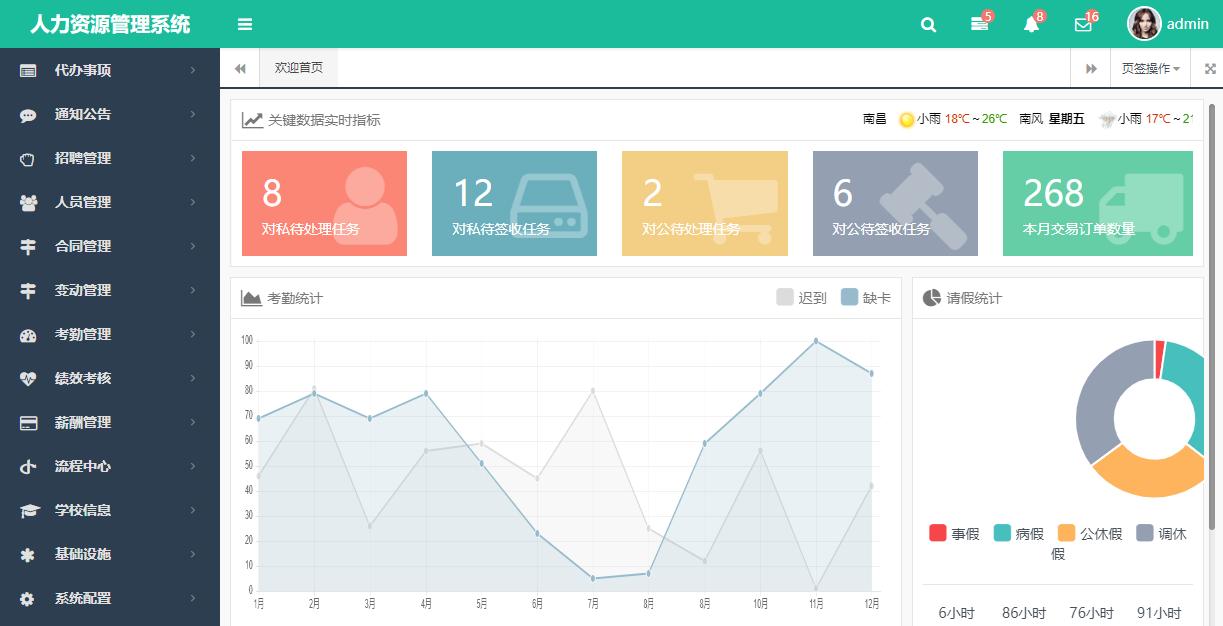The width and height of the screenshot is (1223, 626).
Task: Open the envelope messages icon
Action: click(x=1083, y=25)
